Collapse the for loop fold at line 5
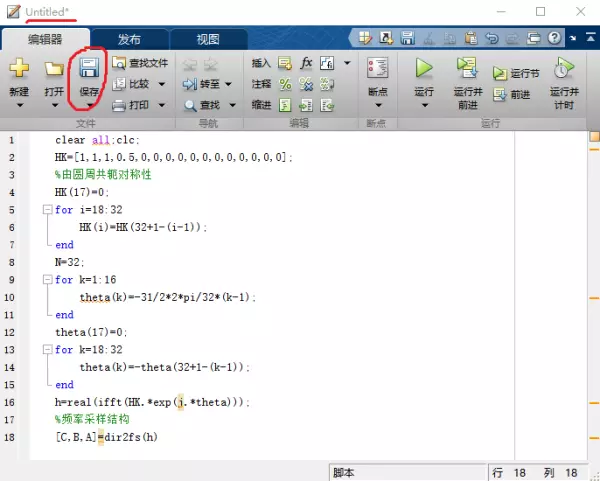600x481 pixels. tap(47, 209)
